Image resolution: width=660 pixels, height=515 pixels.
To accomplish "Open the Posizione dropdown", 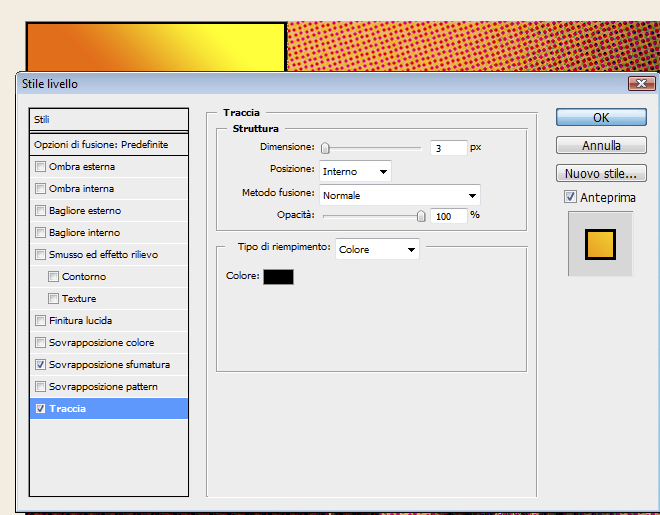I will [x=355, y=171].
